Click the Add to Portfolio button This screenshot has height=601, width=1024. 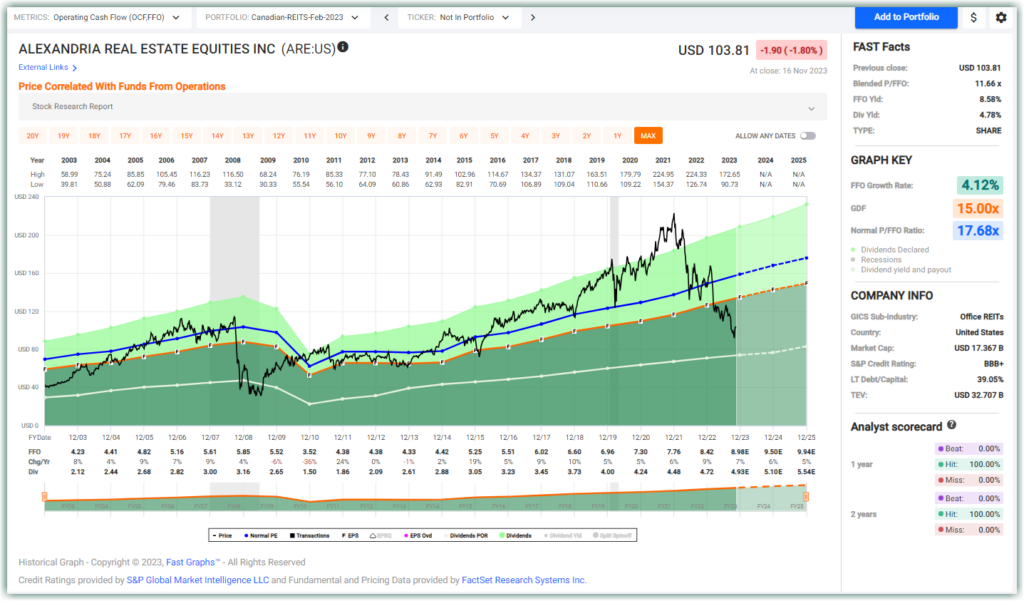coord(904,17)
